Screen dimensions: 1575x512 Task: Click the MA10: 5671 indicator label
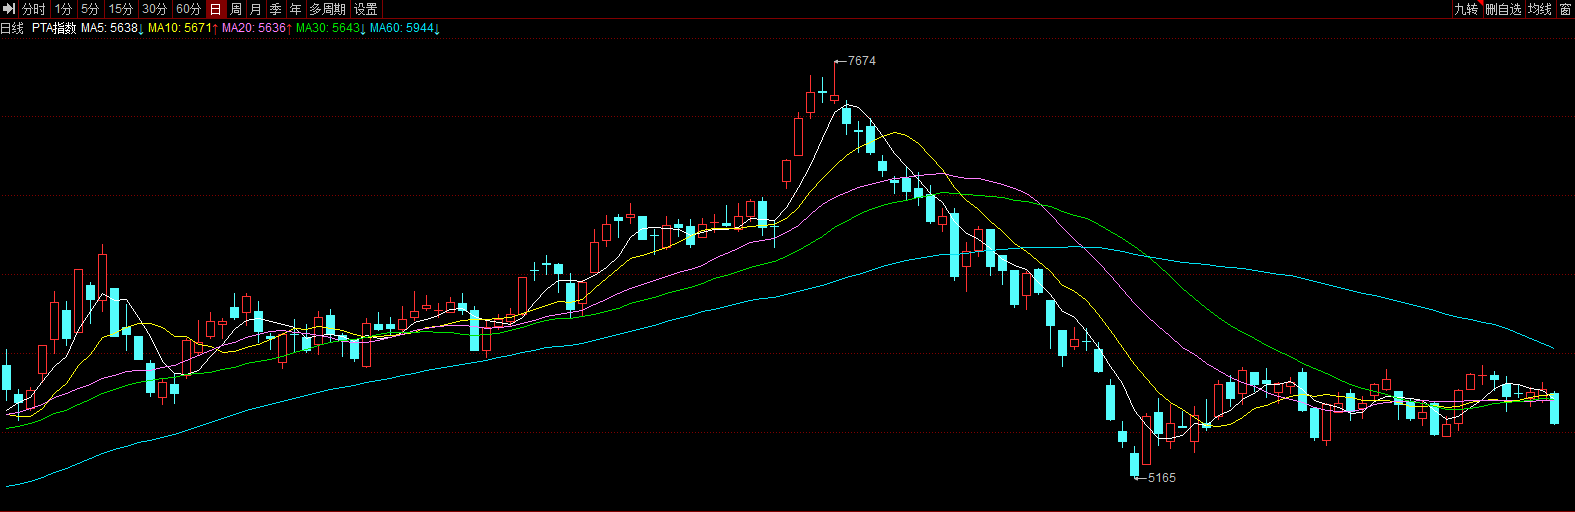point(183,28)
